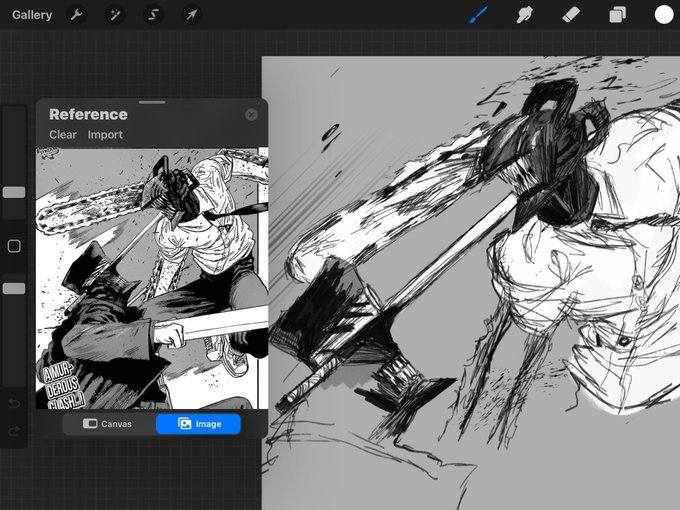Open the active color picker circle
Screen dimensions: 680x510
[664, 15]
